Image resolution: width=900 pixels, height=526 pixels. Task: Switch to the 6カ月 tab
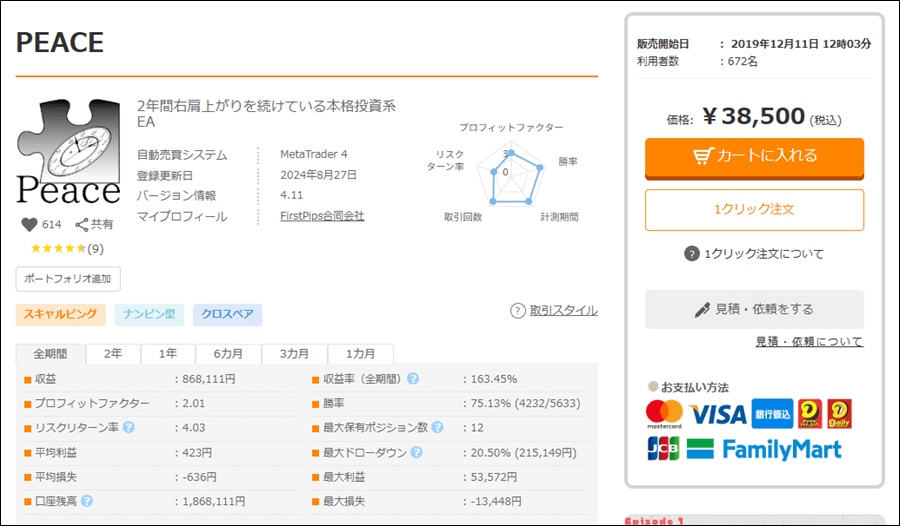(x=227, y=354)
